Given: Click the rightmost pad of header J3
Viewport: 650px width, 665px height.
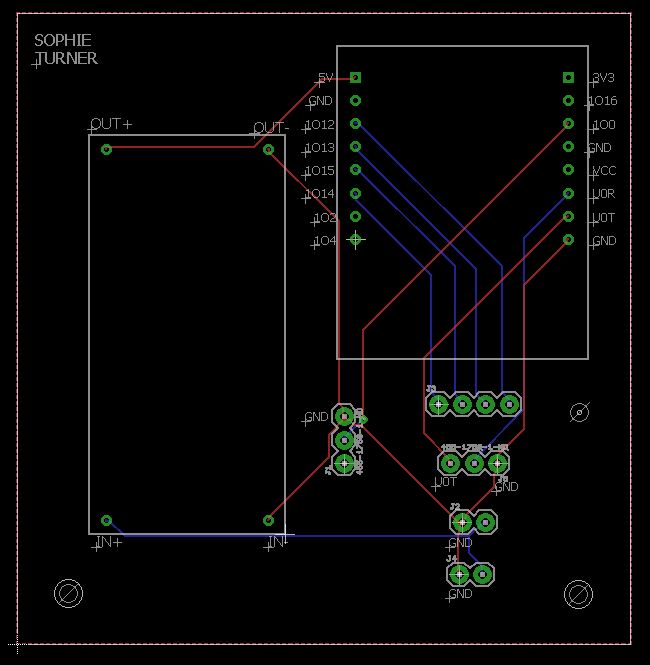Looking at the screenshot, I should click(509, 404).
